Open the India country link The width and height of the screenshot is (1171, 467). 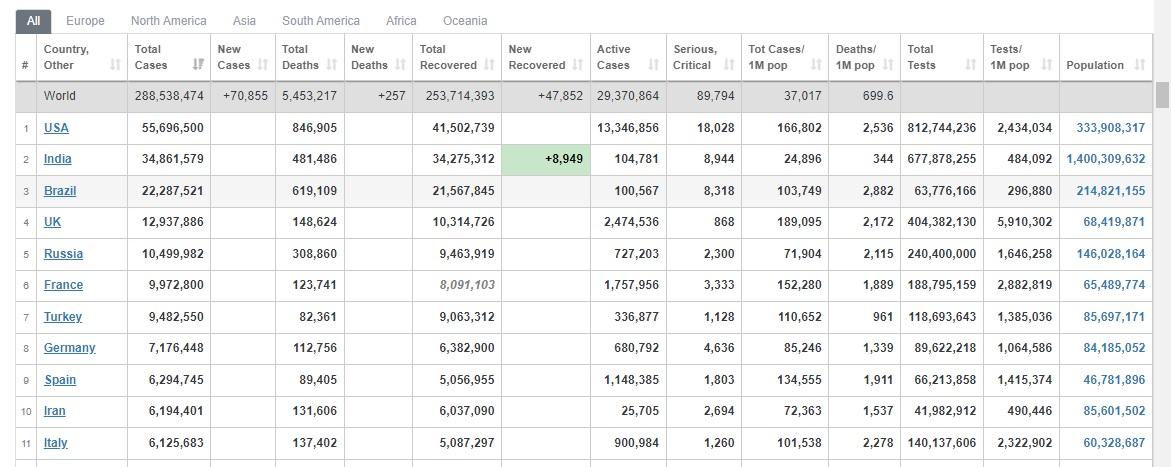(58, 159)
